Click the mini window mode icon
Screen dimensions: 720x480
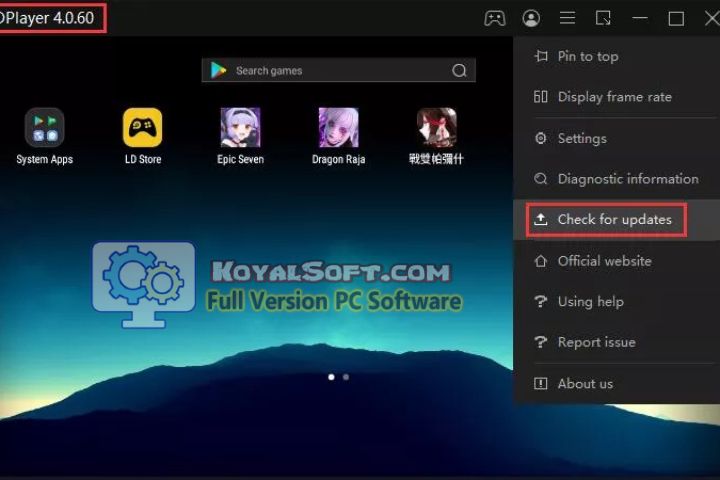point(603,18)
